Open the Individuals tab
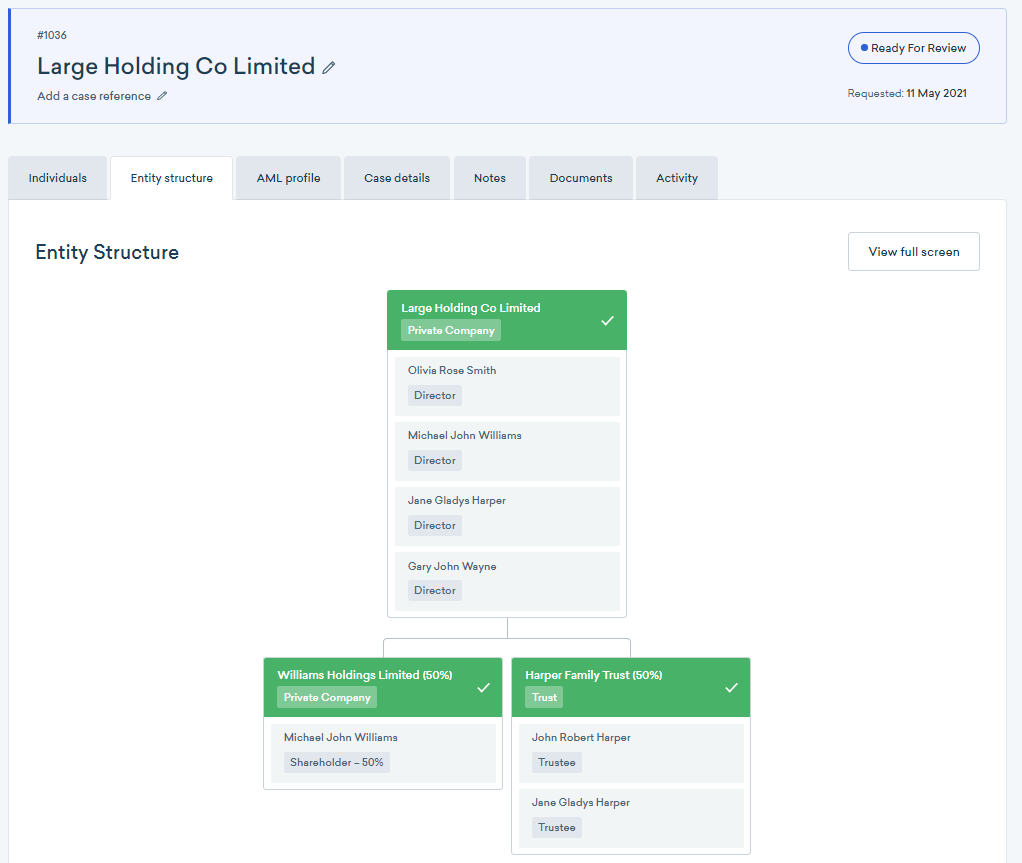Image resolution: width=1022 pixels, height=863 pixels. [58, 178]
